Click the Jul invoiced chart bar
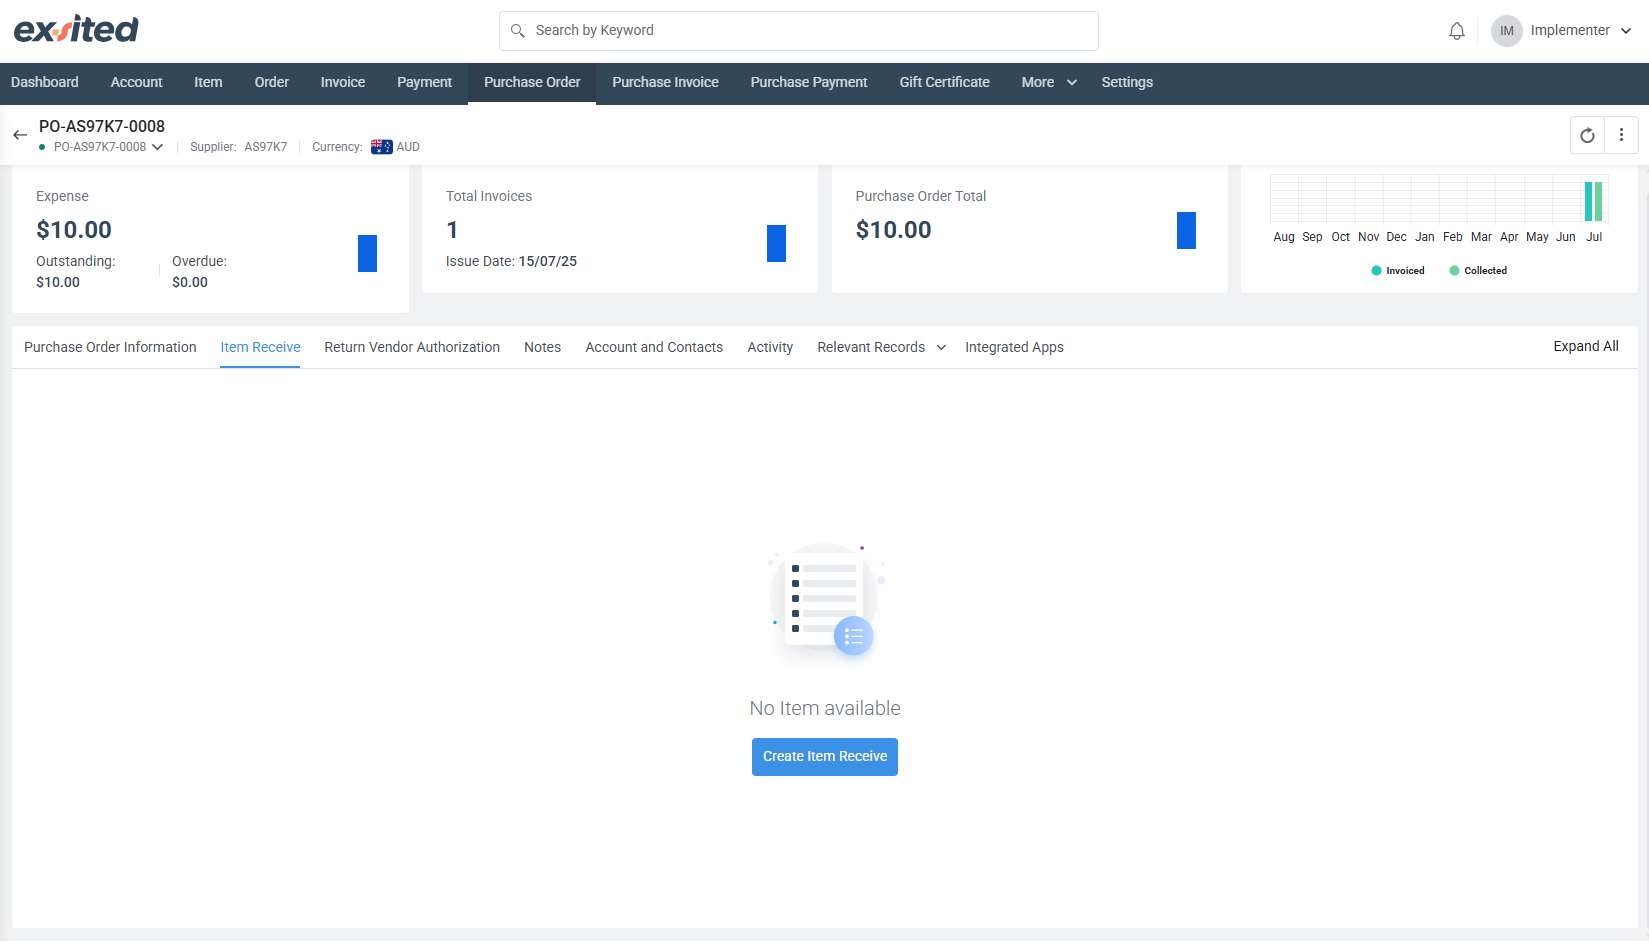 [x=1588, y=201]
